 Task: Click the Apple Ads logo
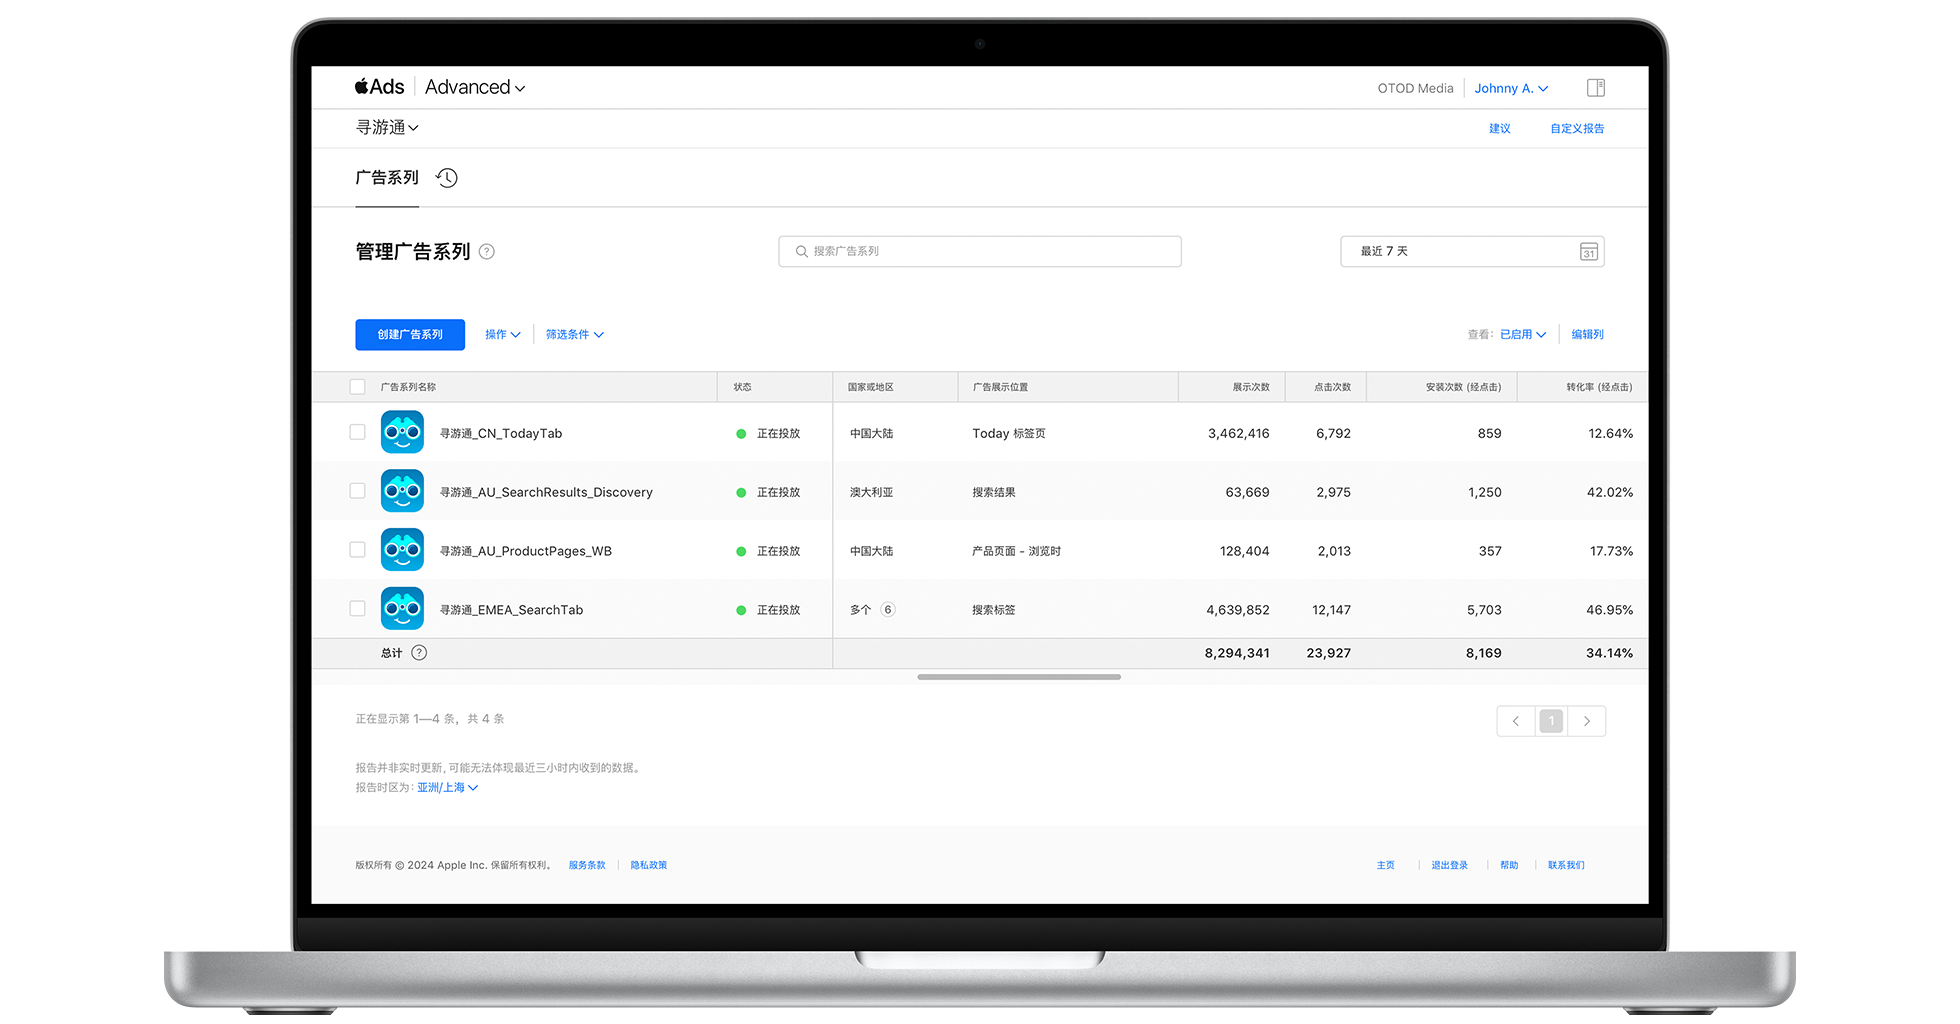coord(379,87)
